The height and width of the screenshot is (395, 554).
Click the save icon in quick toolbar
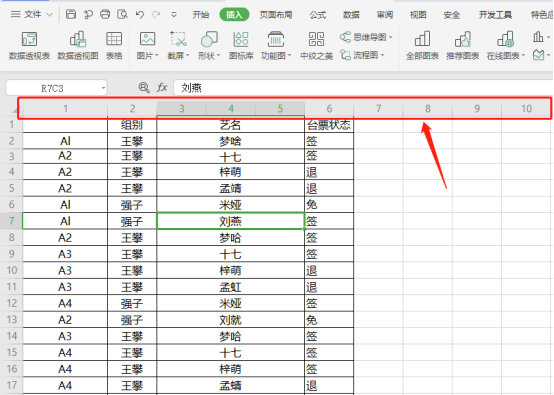pos(71,14)
